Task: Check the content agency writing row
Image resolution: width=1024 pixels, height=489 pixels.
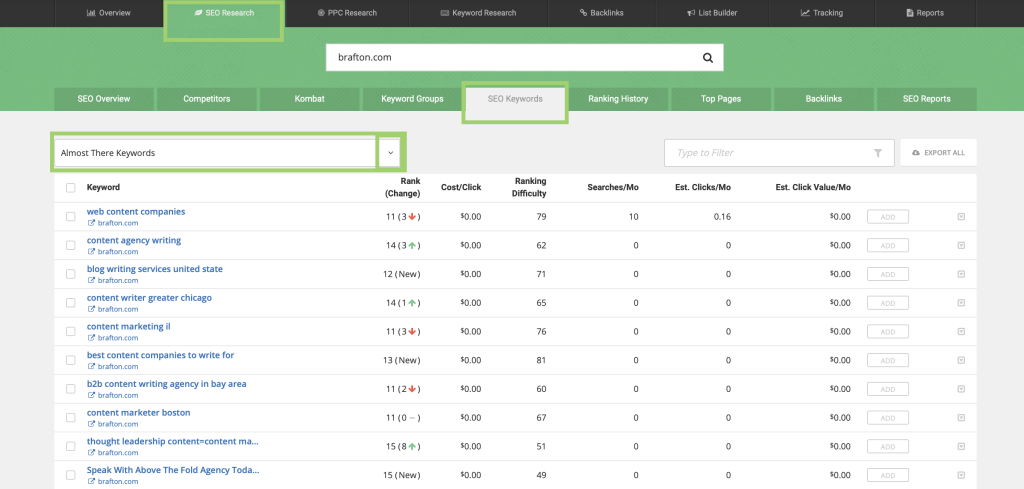Action: coord(71,245)
